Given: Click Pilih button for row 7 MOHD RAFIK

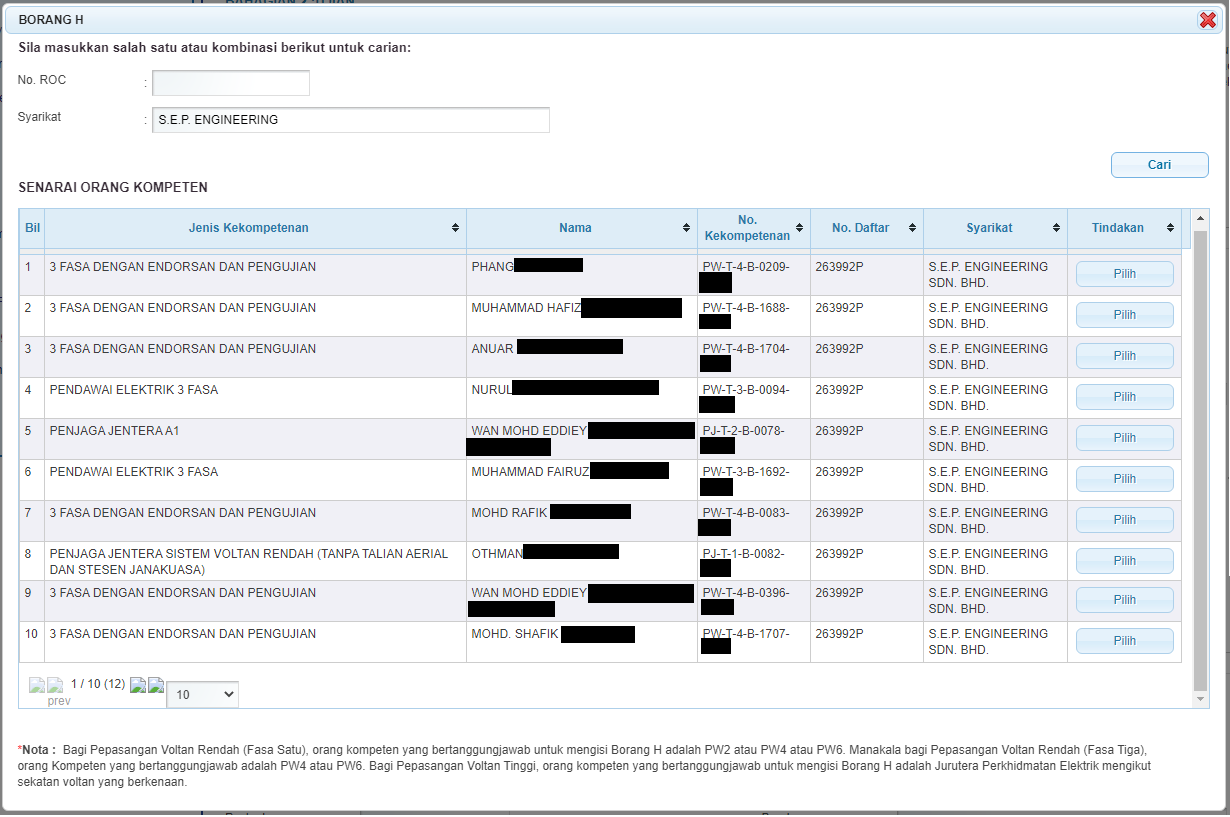Looking at the screenshot, I should click(1124, 520).
